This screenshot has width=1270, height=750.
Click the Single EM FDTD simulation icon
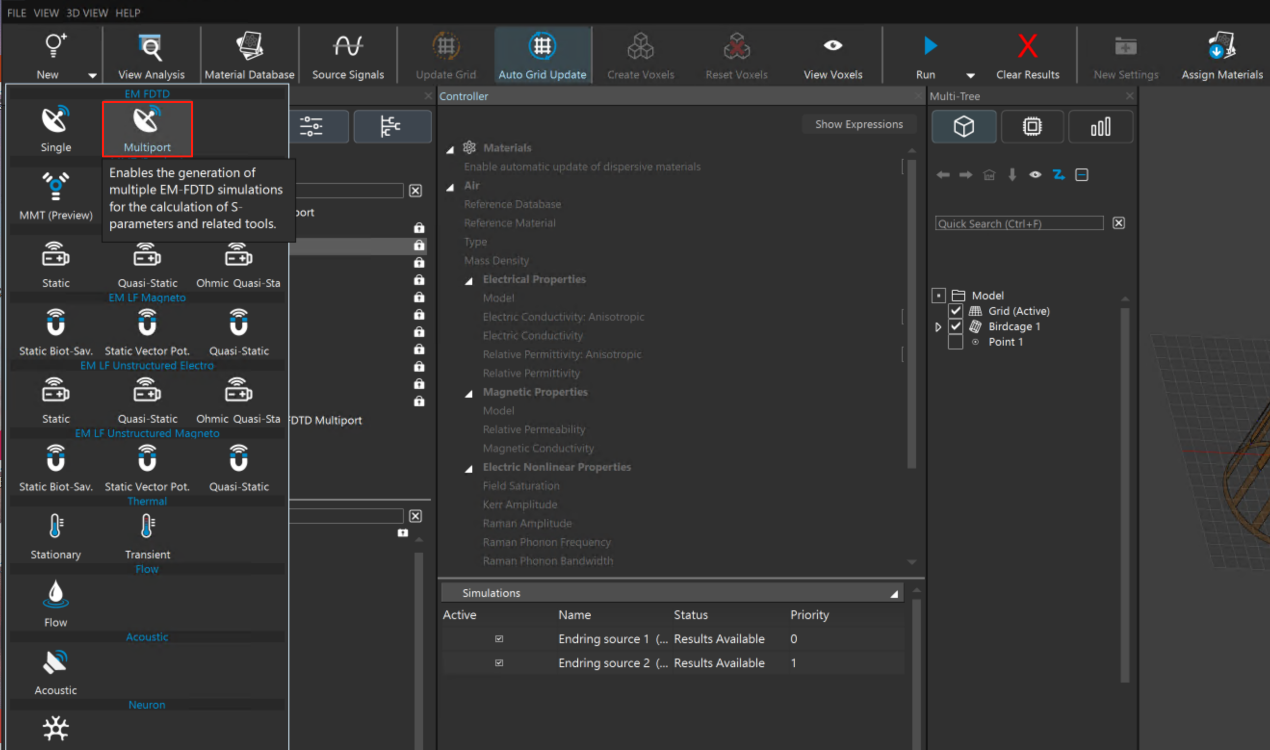[56, 128]
